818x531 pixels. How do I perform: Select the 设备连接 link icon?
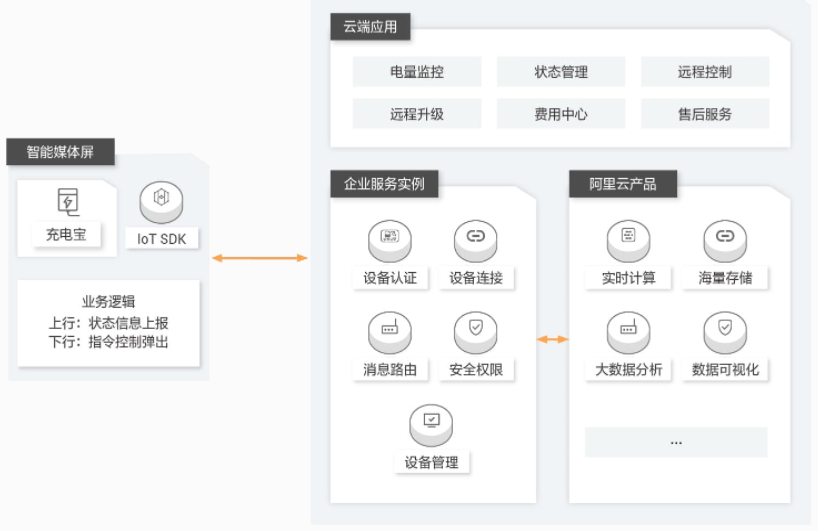tap(475, 240)
